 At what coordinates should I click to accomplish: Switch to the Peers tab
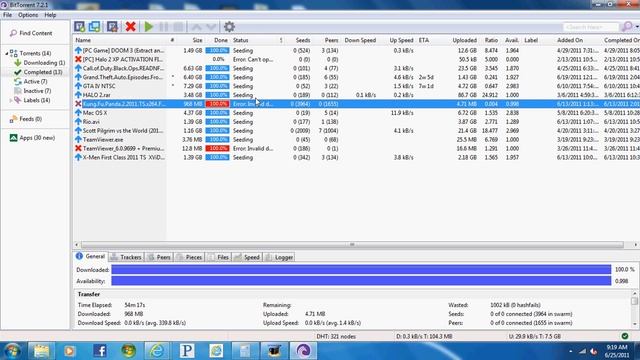tap(159, 257)
